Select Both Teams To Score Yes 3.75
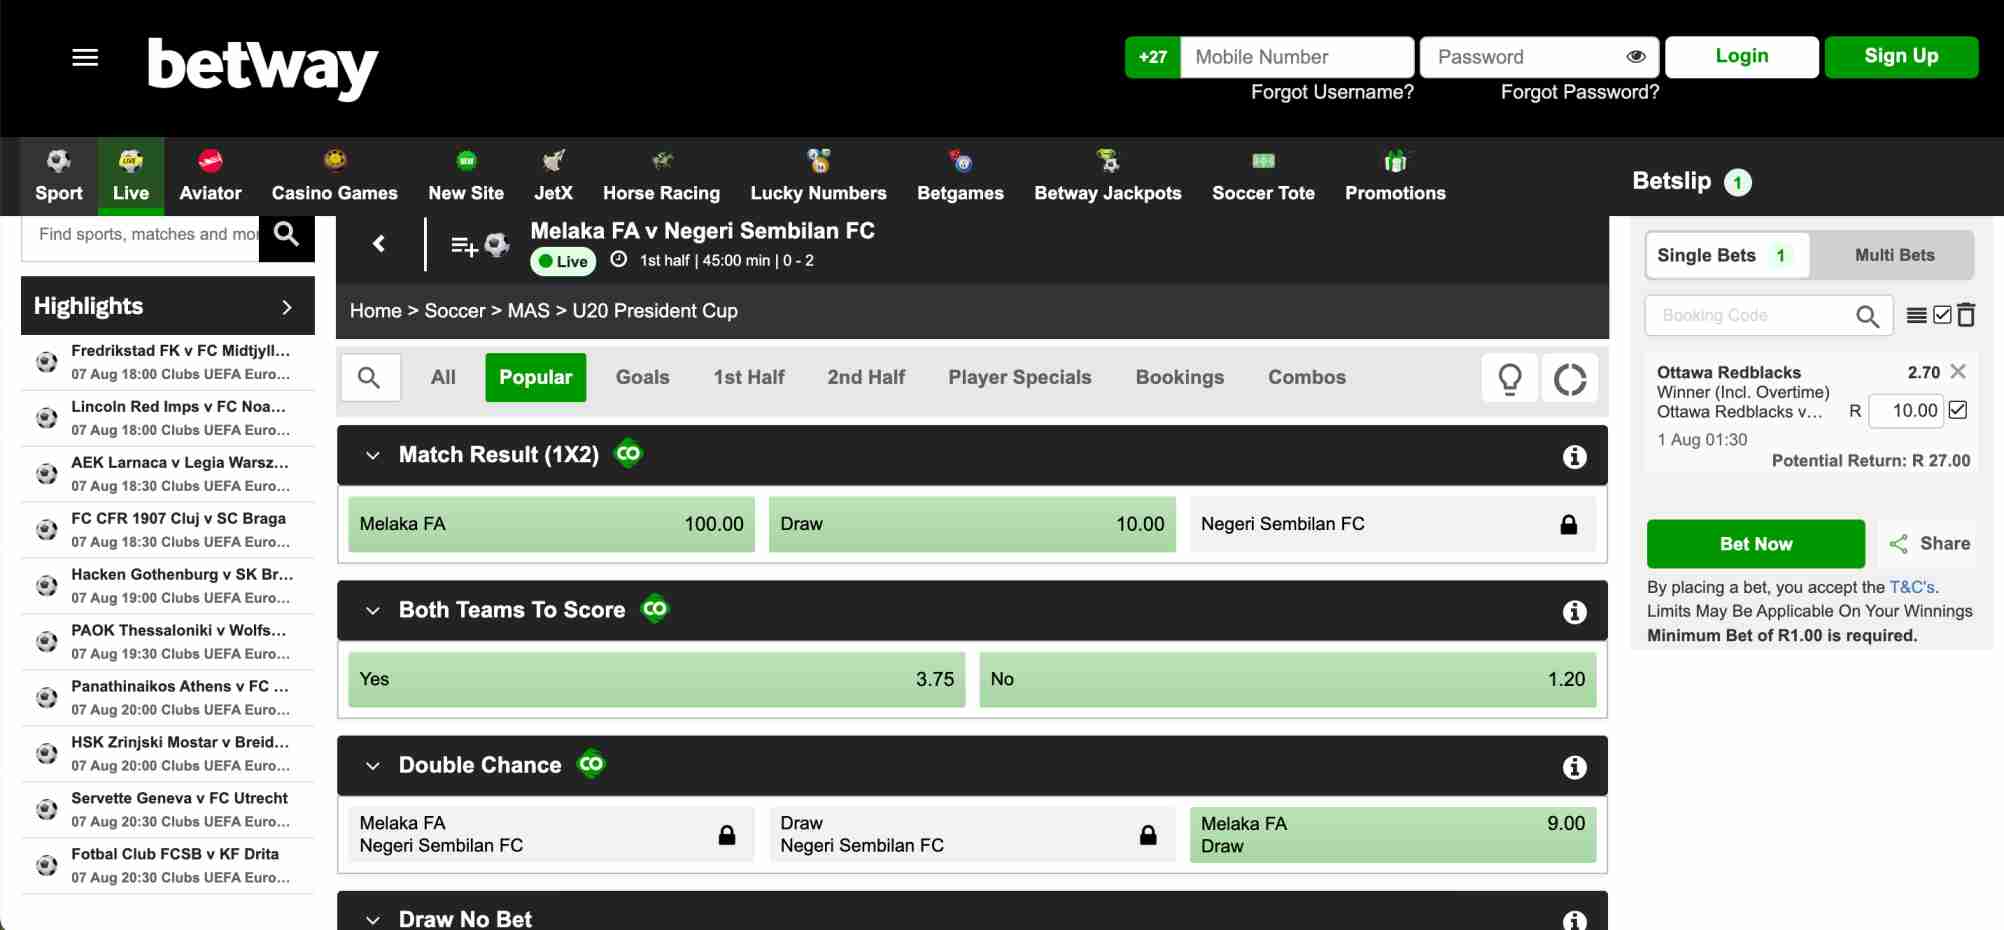Viewport: 2004px width, 930px height. pos(657,680)
